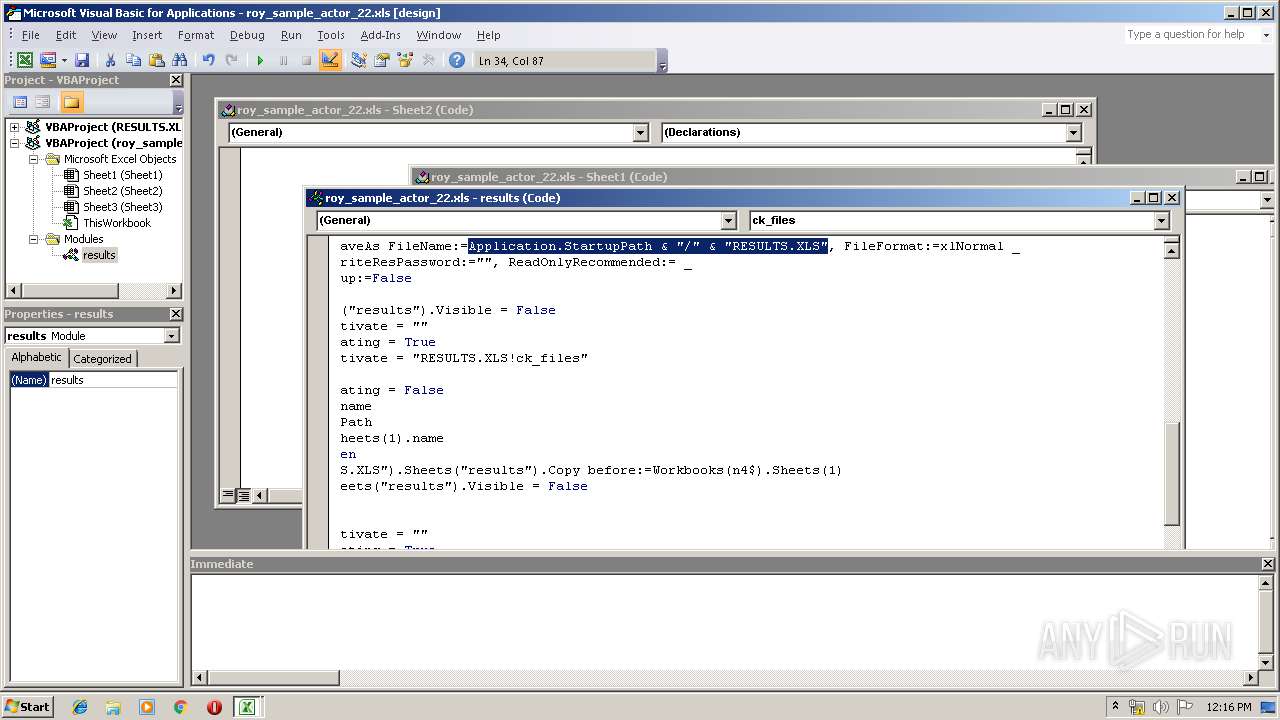Viewport: 1280px width, 720px height.
Task: Switch to the Alphabetic properties tab
Action: [37, 358]
